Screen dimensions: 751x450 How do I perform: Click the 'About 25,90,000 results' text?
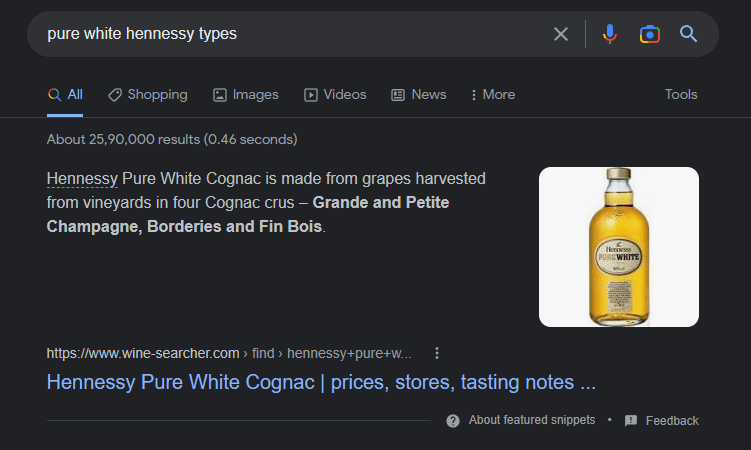pos(172,139)
